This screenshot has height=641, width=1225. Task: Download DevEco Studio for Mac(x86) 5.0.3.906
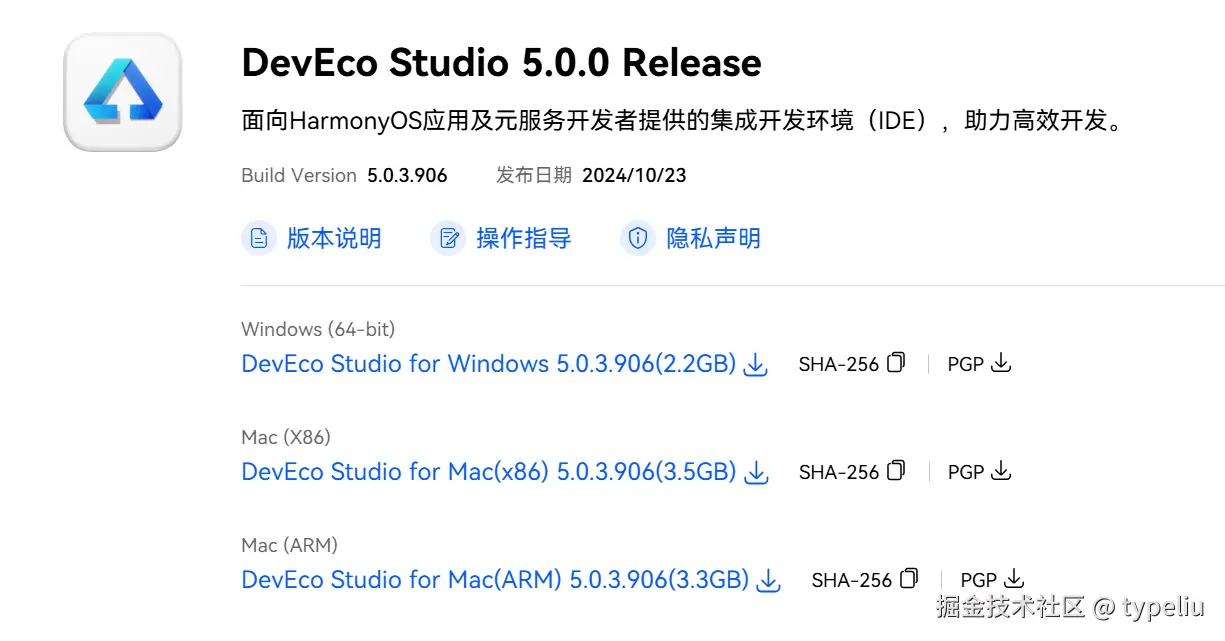pyautogui.click(x=488, y=472)
